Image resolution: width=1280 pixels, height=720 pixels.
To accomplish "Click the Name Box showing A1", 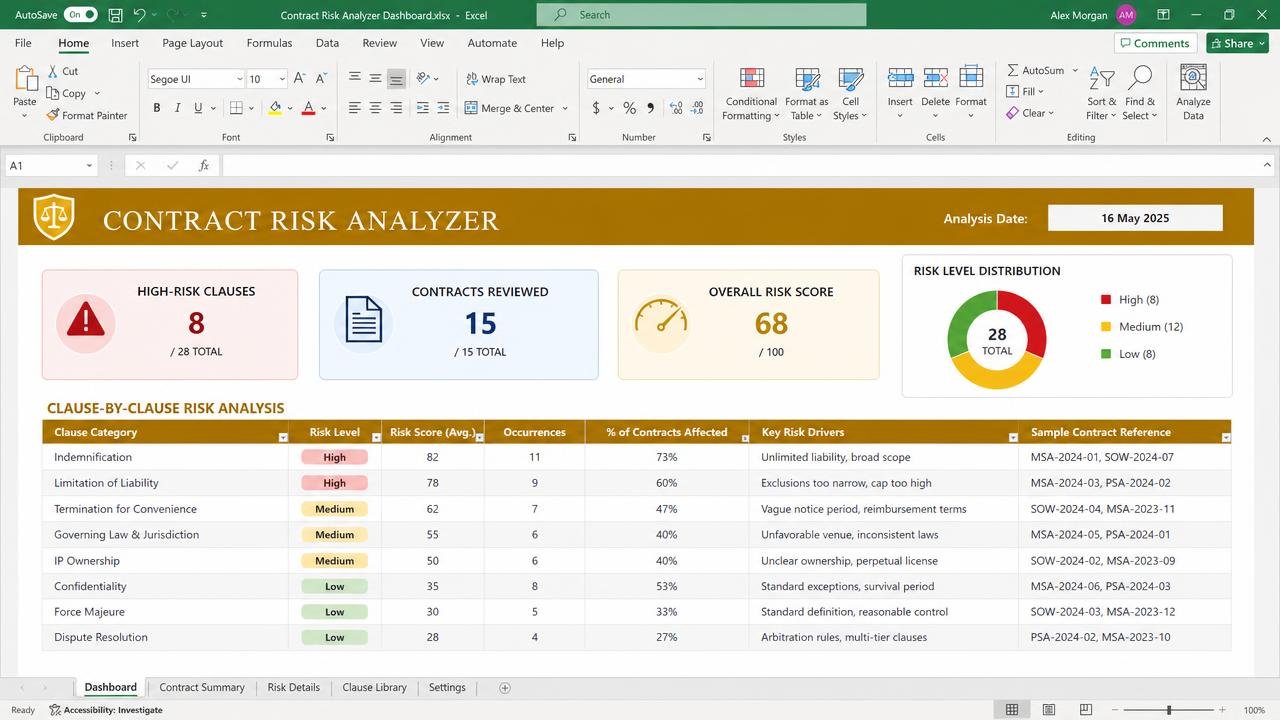I will [50, 166].
